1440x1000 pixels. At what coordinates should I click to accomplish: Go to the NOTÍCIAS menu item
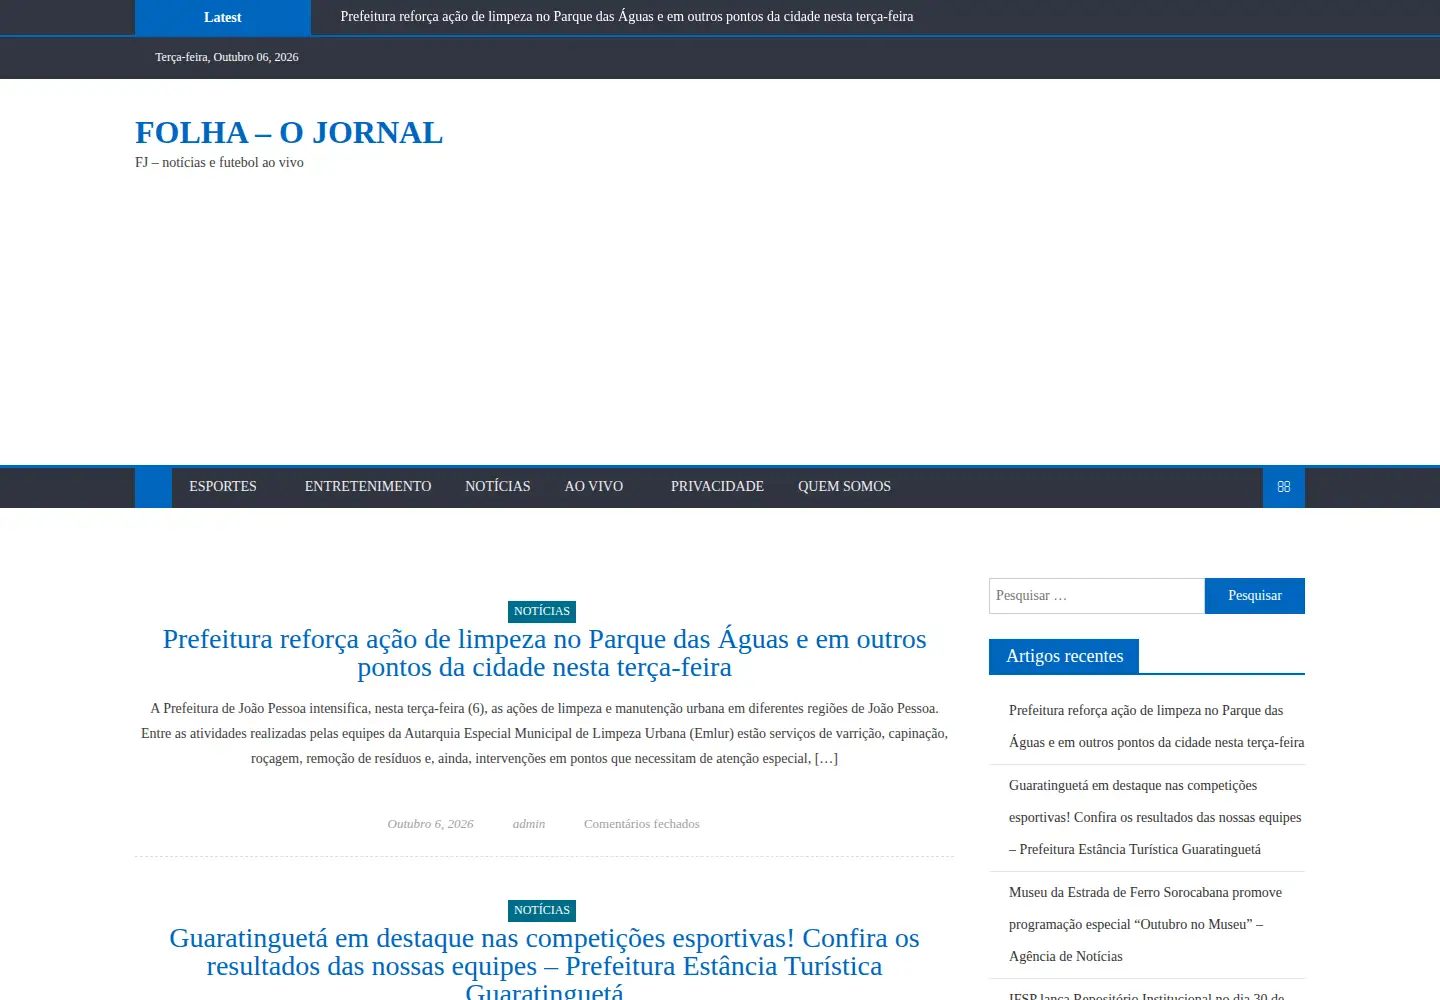(x=498, y=487)
